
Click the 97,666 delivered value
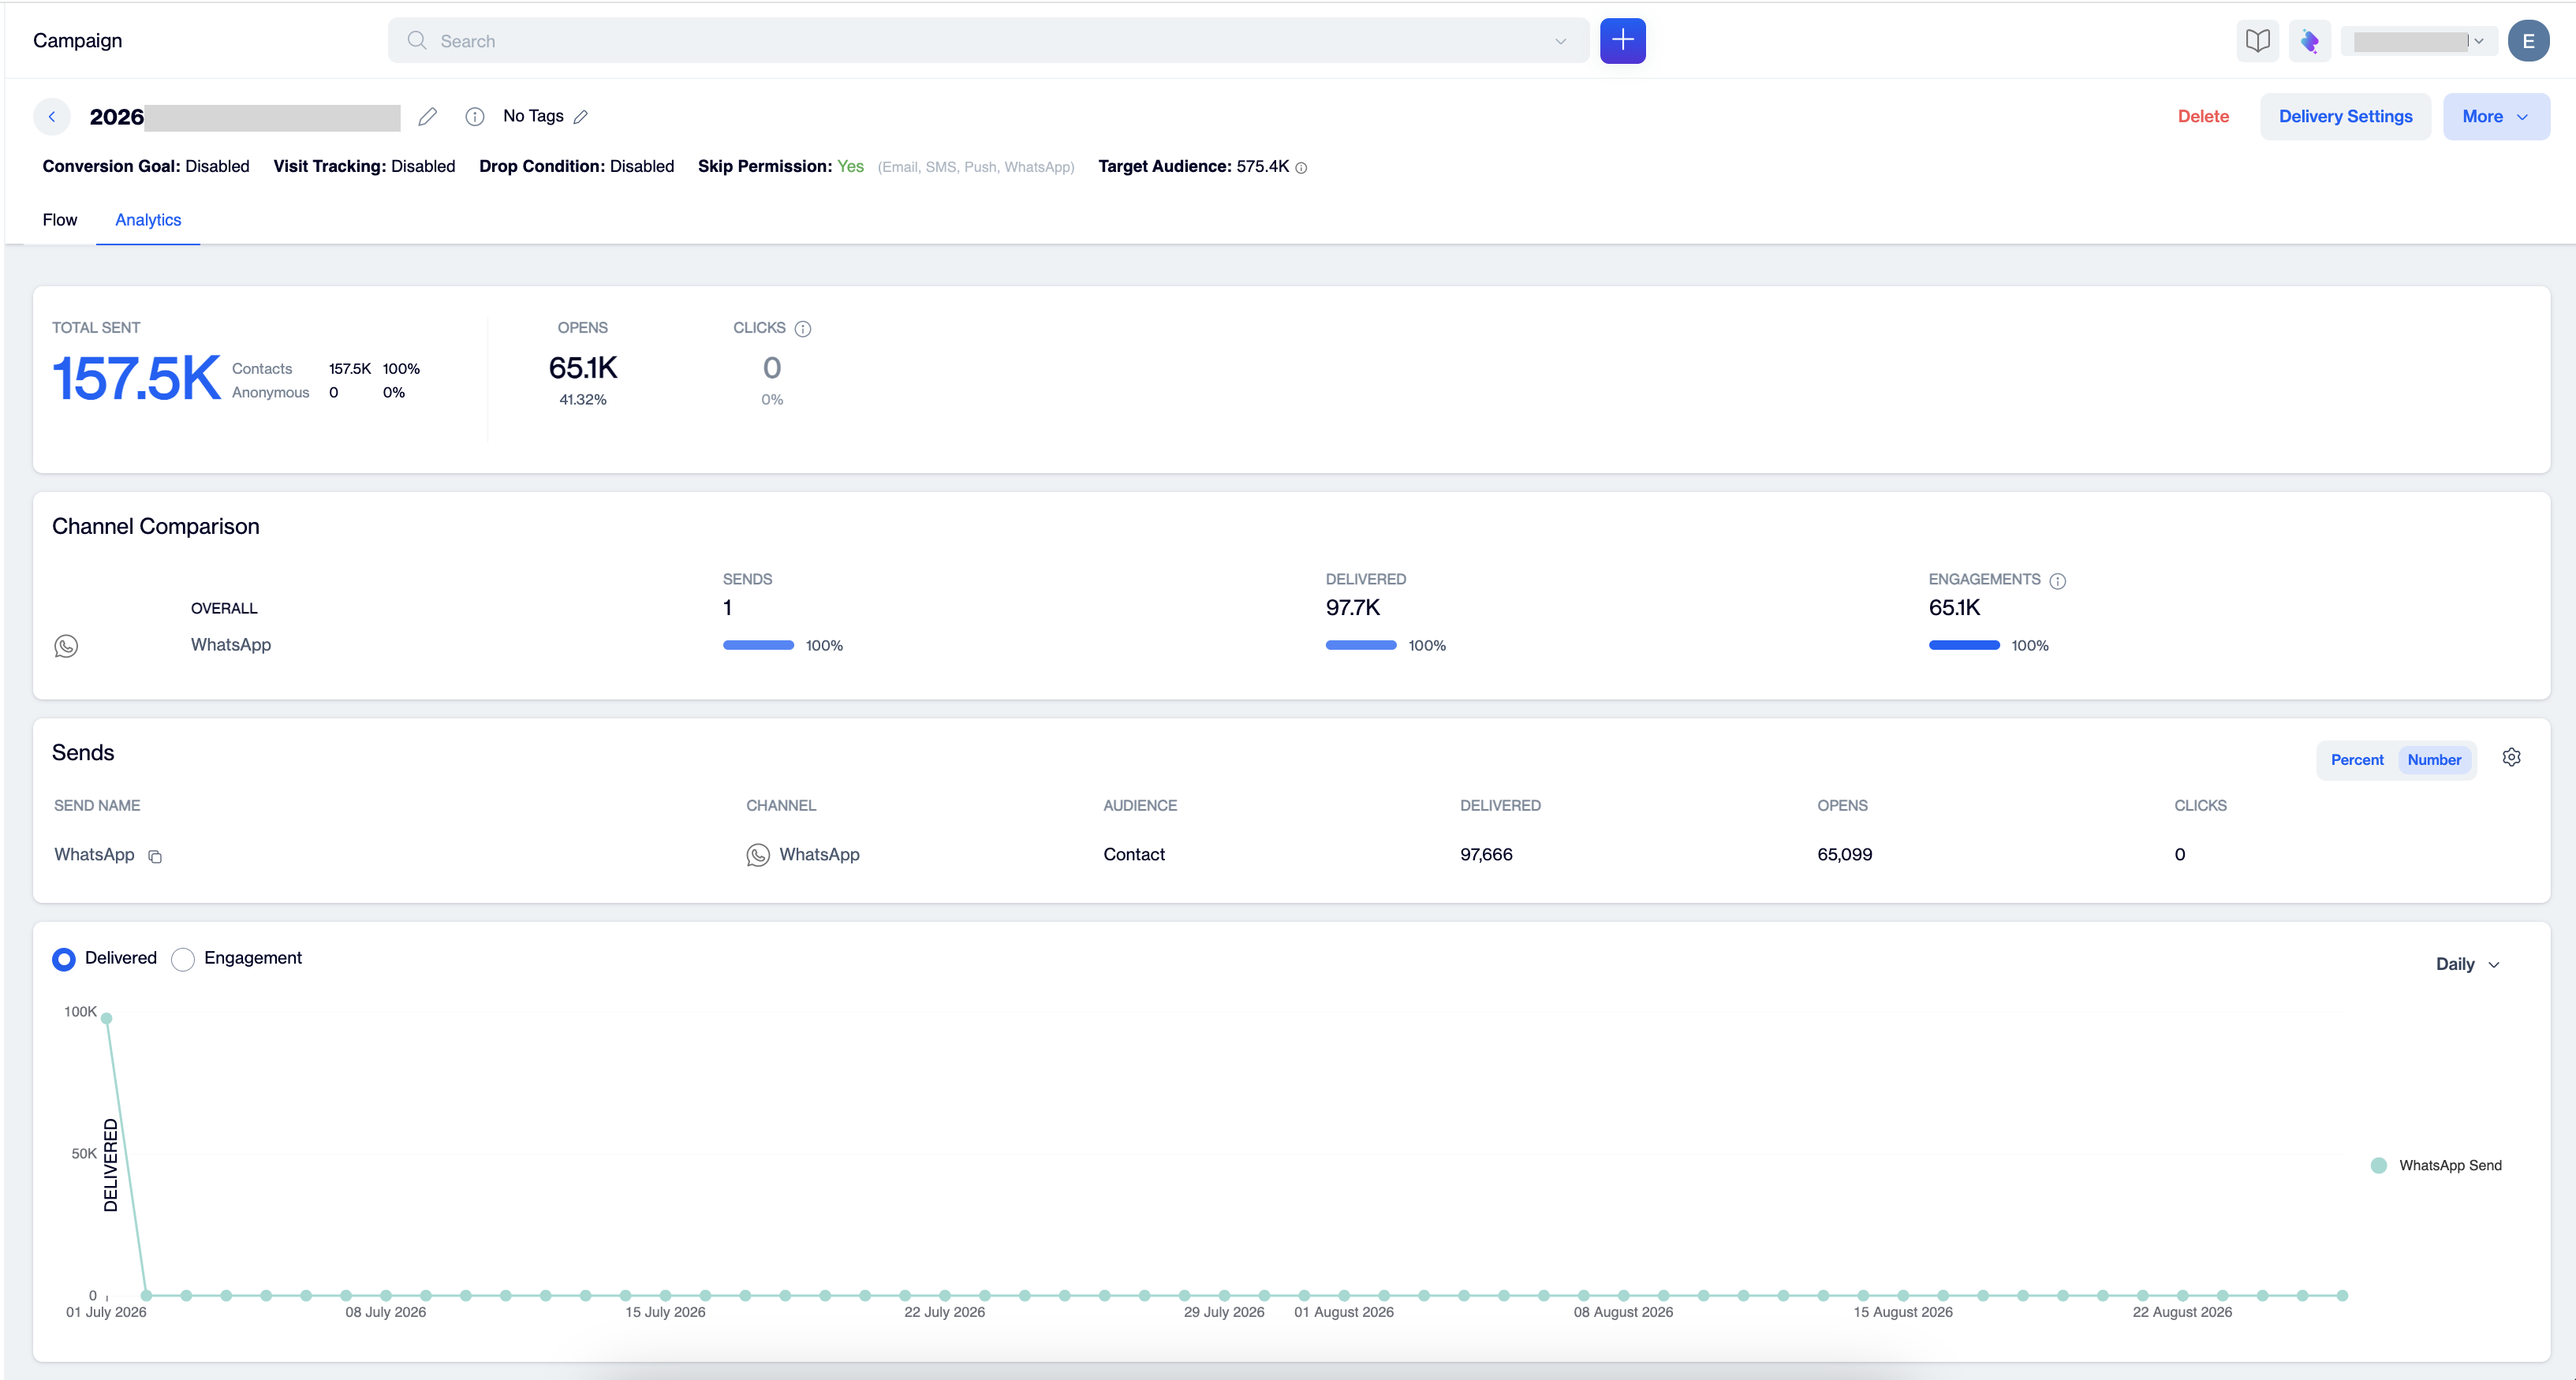pos(1486,855)
